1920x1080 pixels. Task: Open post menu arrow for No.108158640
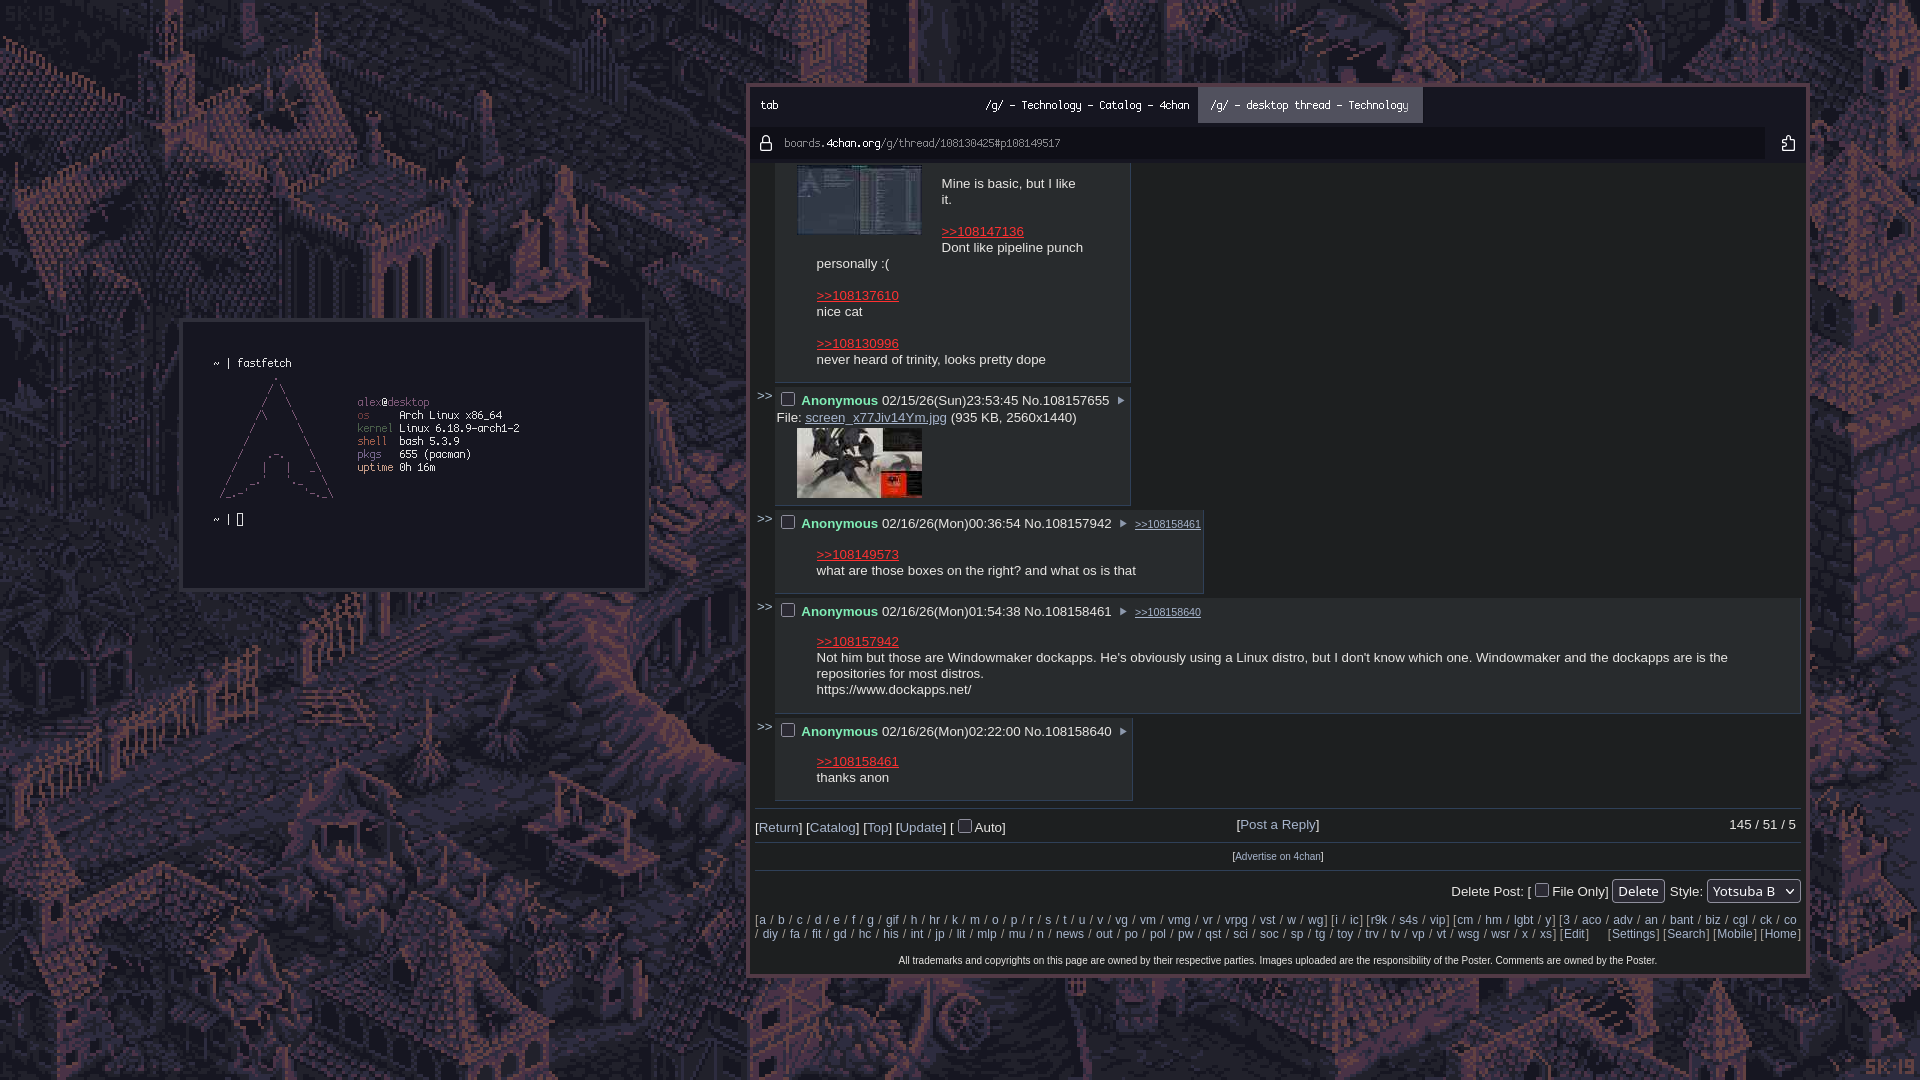1123,732
